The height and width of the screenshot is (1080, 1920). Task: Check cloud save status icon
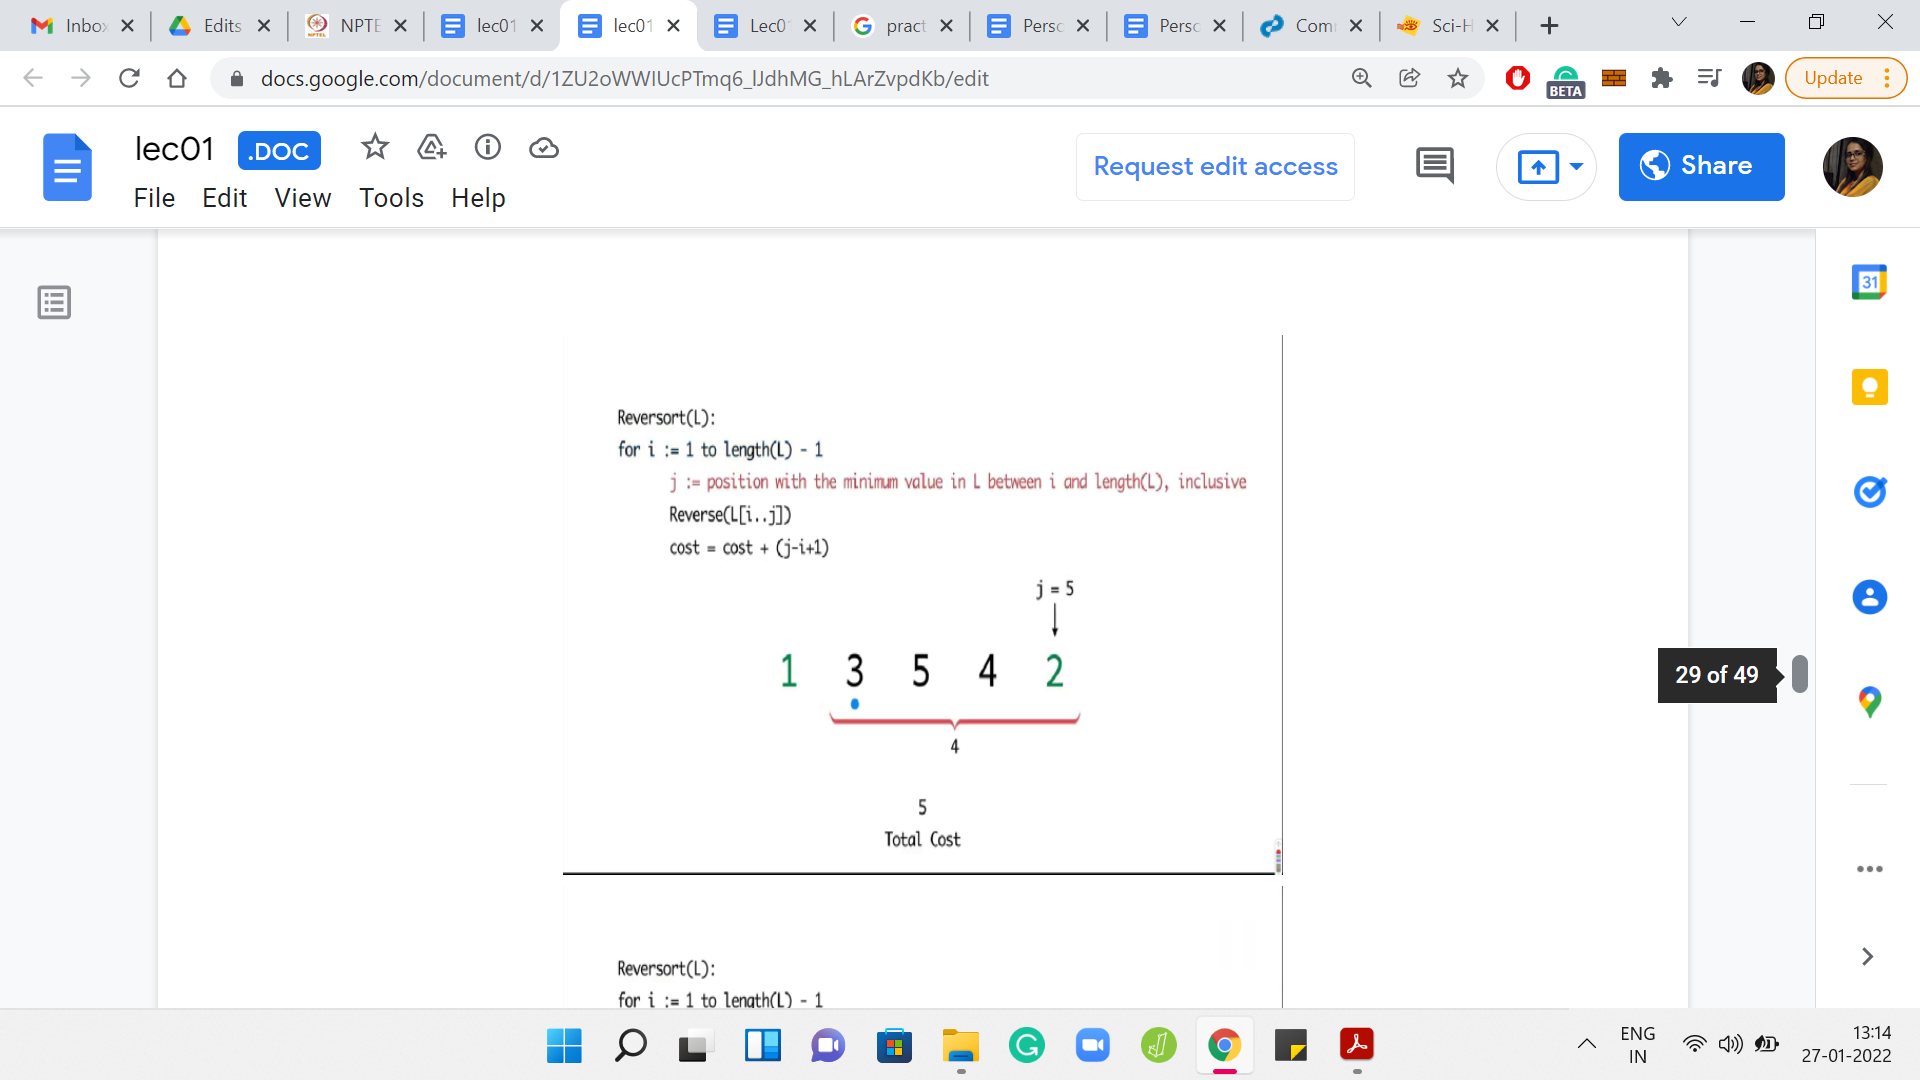543,148
